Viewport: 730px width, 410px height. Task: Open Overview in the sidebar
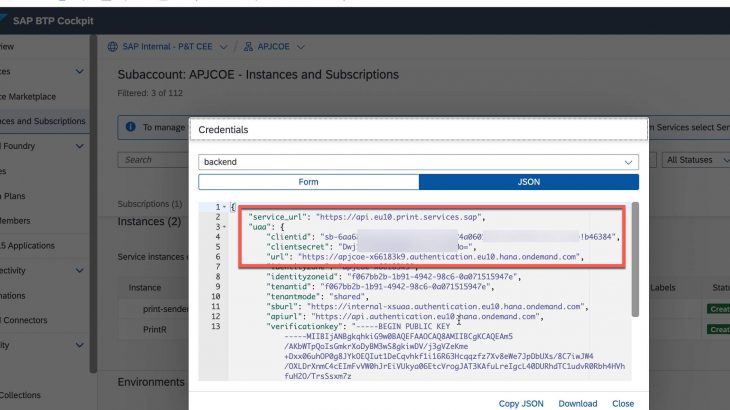7,47
